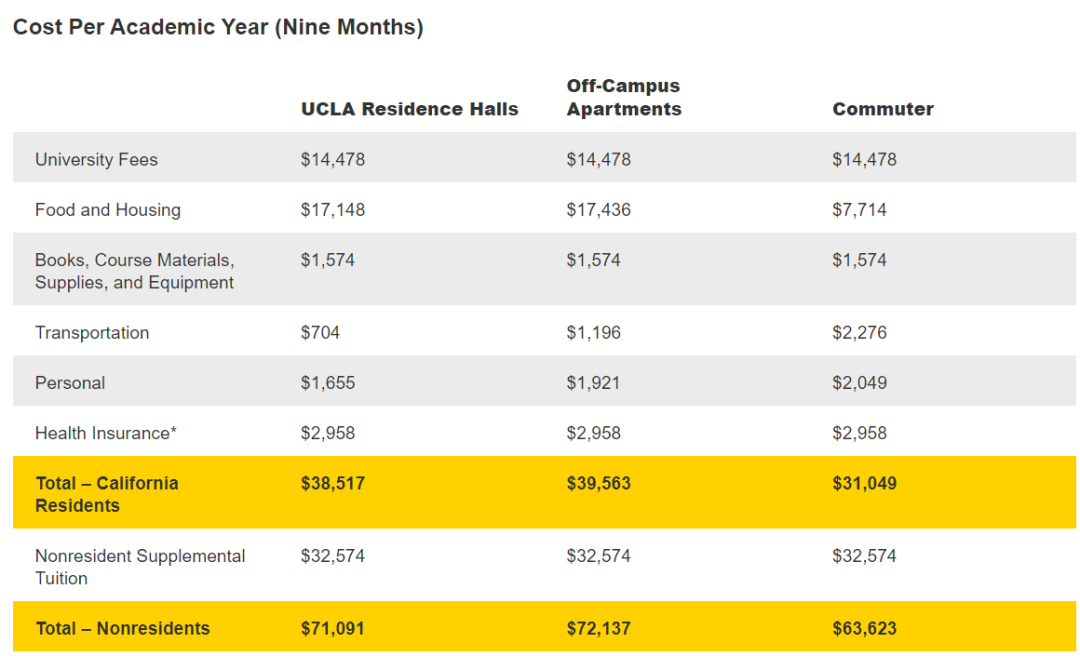
Task: Select the heading "Cost Per Academic Year (Nine Months)"
Action: coord(218,28)
